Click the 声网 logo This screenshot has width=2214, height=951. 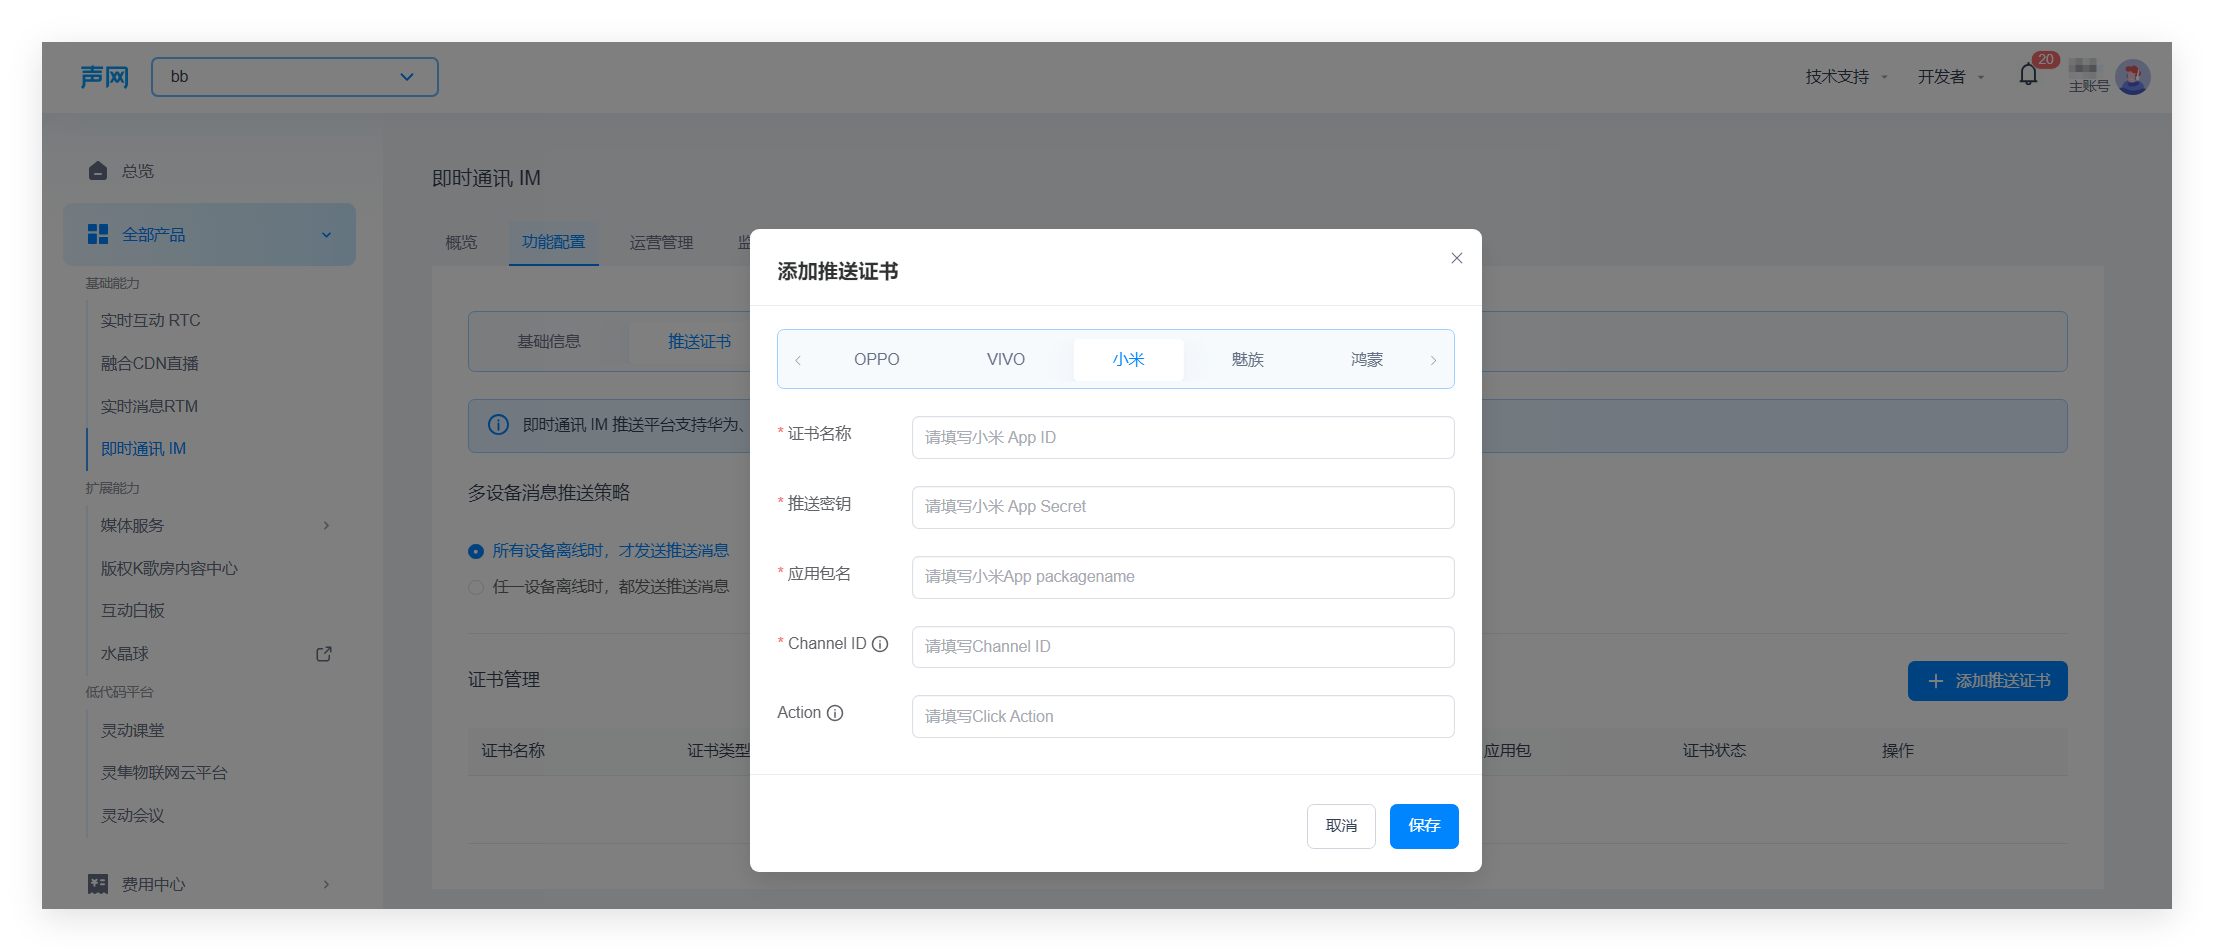click(105, 77)
